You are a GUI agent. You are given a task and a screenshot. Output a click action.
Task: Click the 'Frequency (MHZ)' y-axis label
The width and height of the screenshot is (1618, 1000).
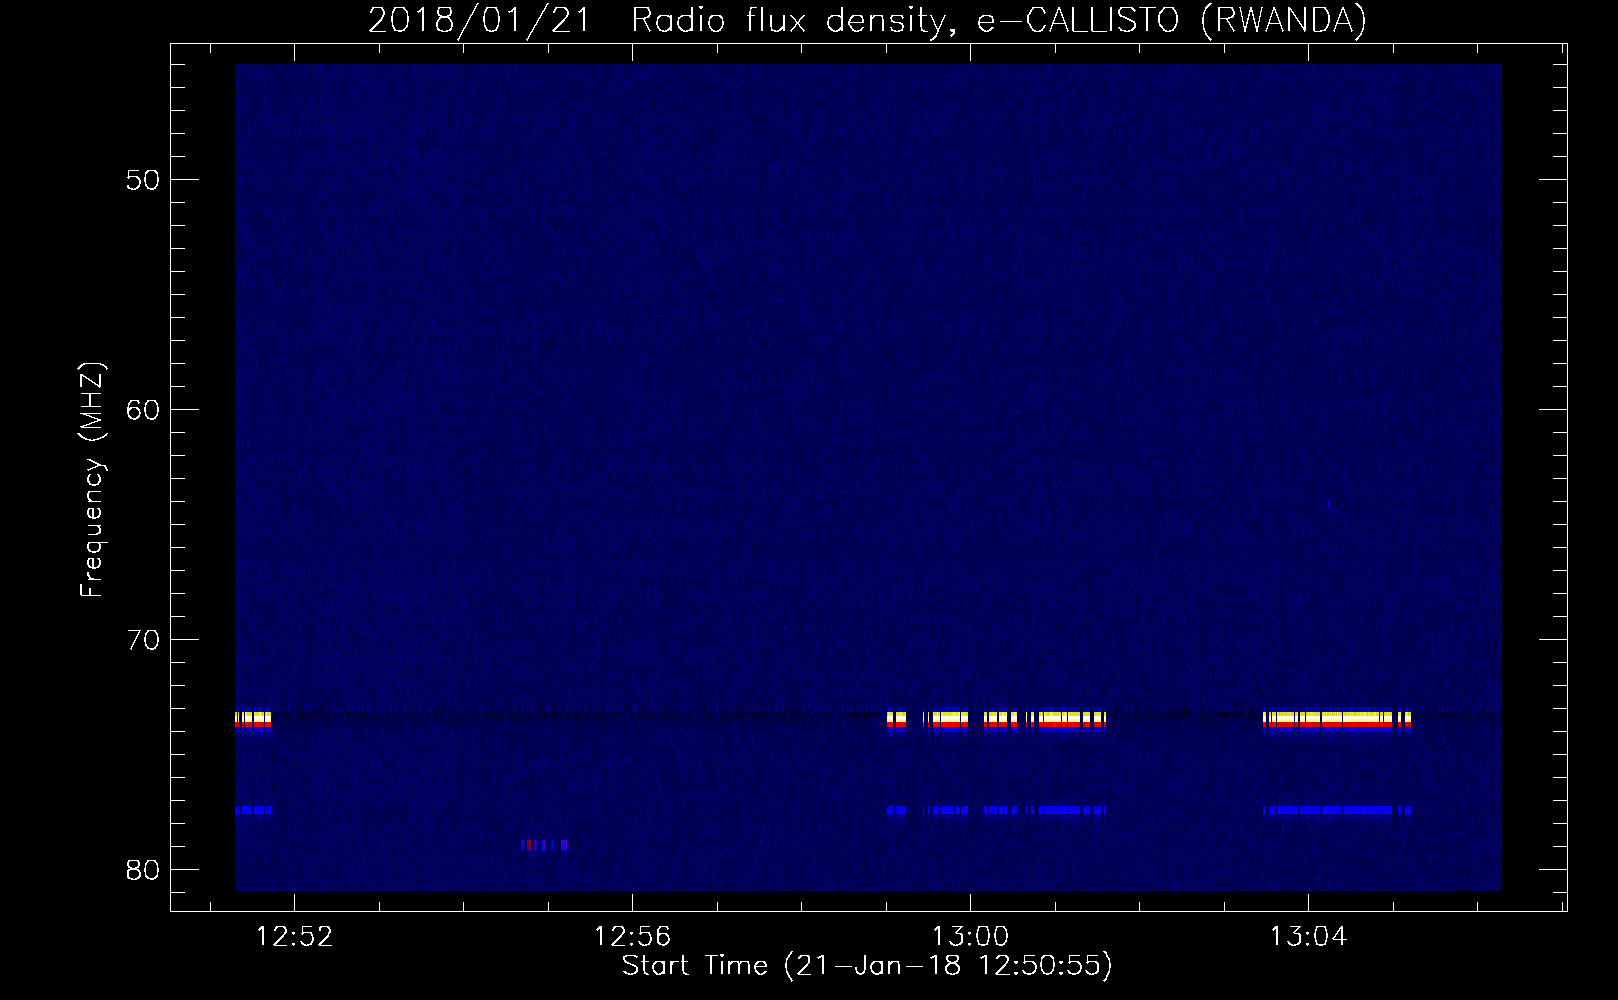92,480
